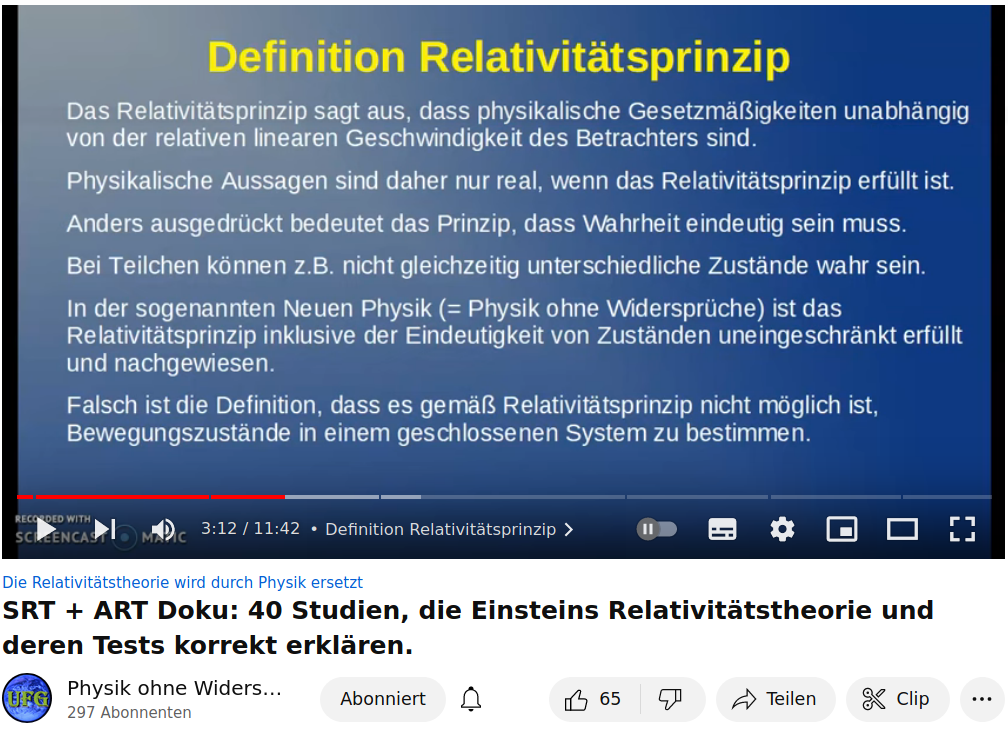Open the three-dot more actions menu
The height and width of the screenshot is (741, 1008).
(x=977, y=699)
